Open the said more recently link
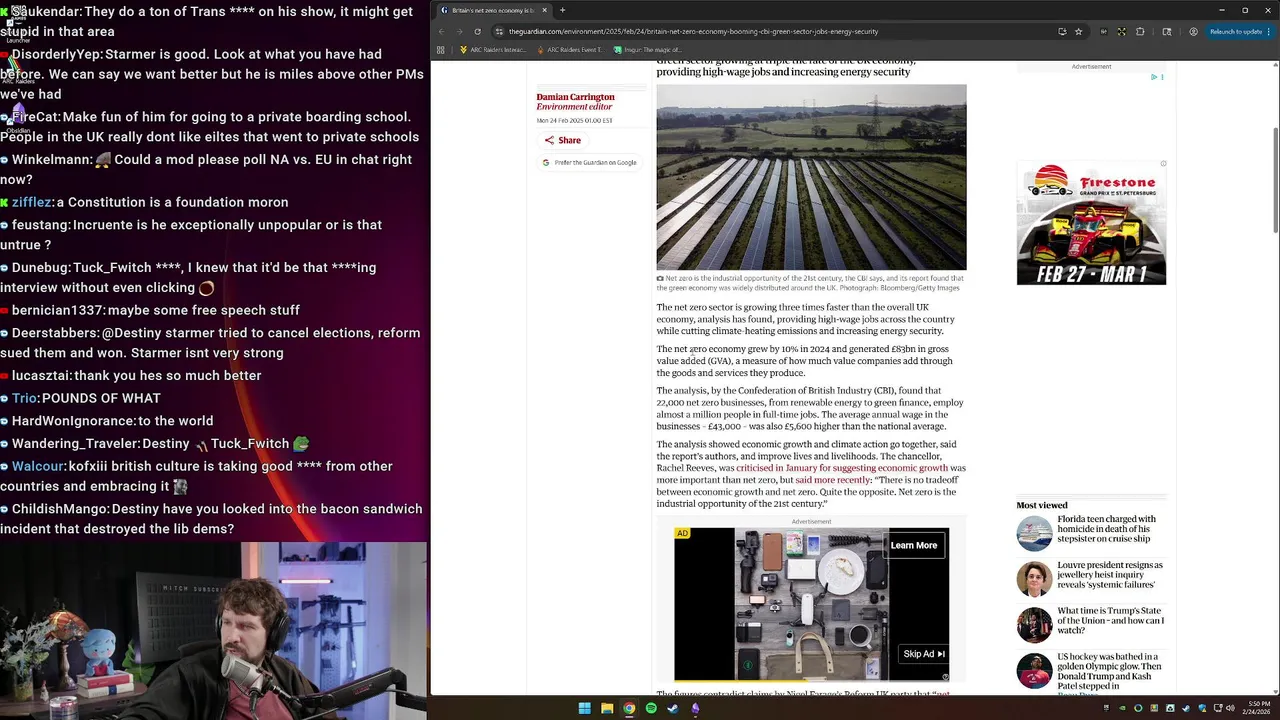Image resolution: width=1280 pixels, height=720 pixels. 833,480
